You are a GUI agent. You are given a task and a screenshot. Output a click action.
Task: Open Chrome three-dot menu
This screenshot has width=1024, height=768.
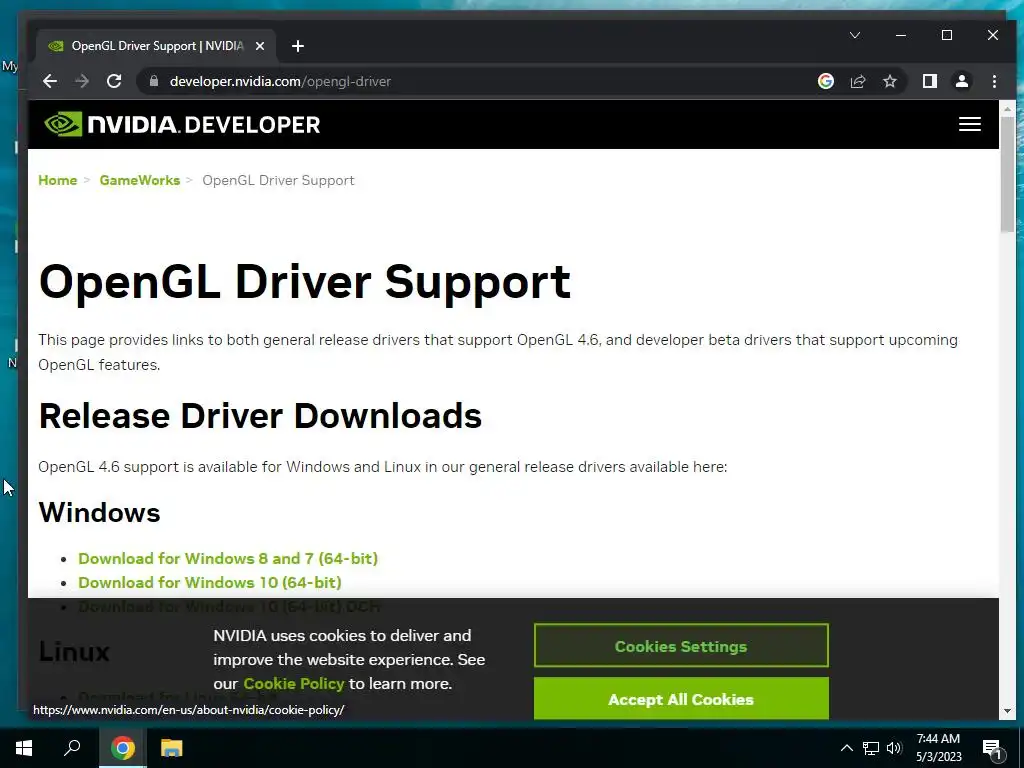(994, 81)
